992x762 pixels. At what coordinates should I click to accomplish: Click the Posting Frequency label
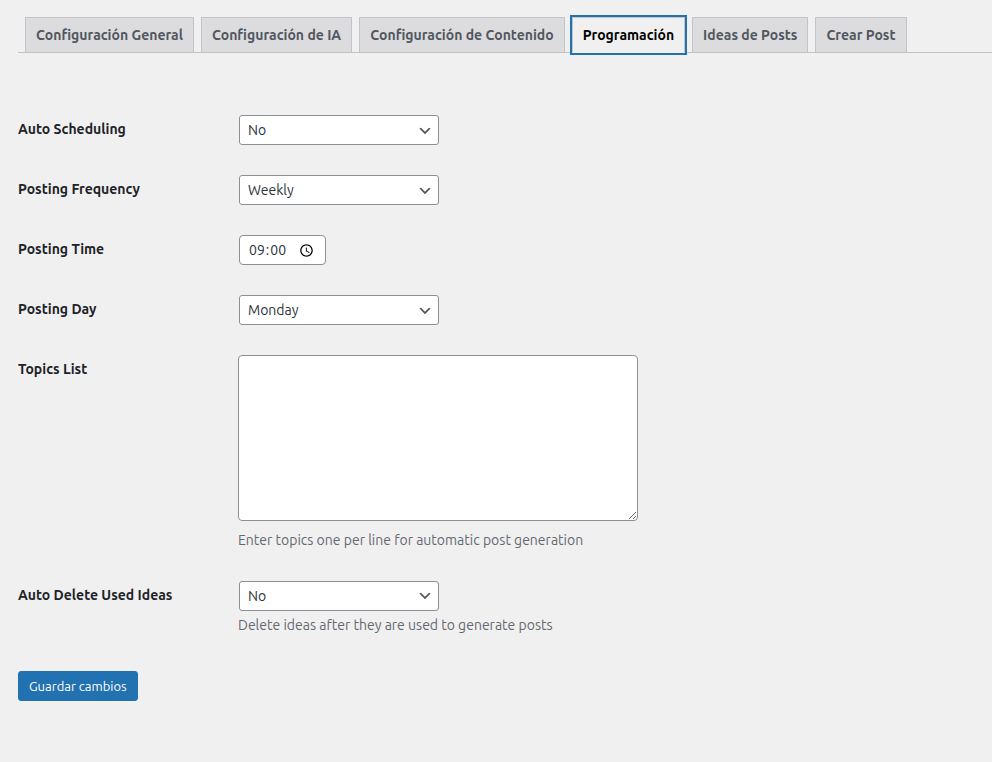pos(79,189)
